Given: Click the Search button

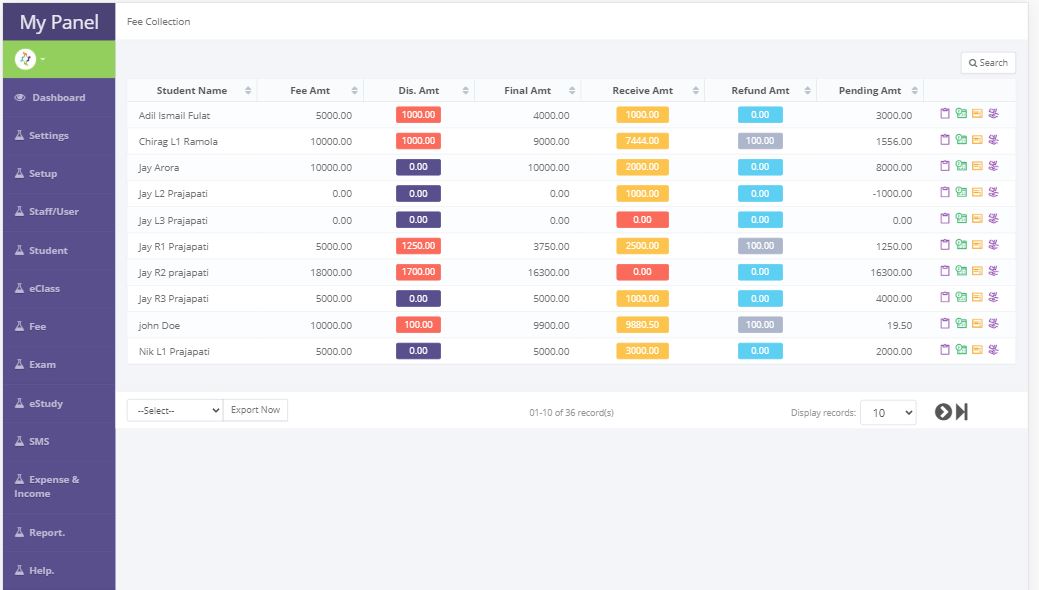Looking at the screenshot, I should click(x=988, y=63).
